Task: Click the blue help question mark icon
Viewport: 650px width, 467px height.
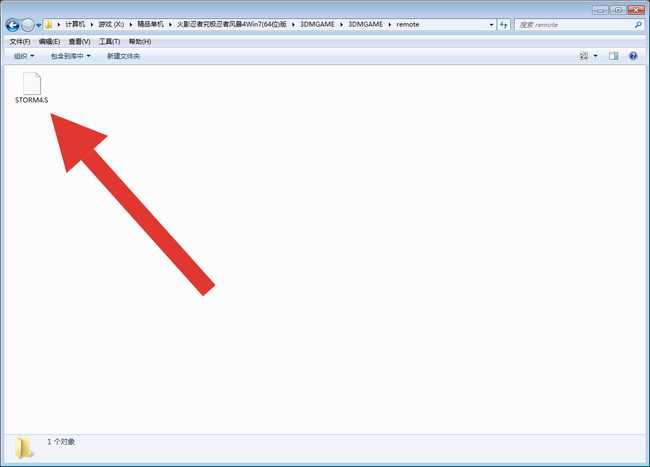Action: (633, 56)
